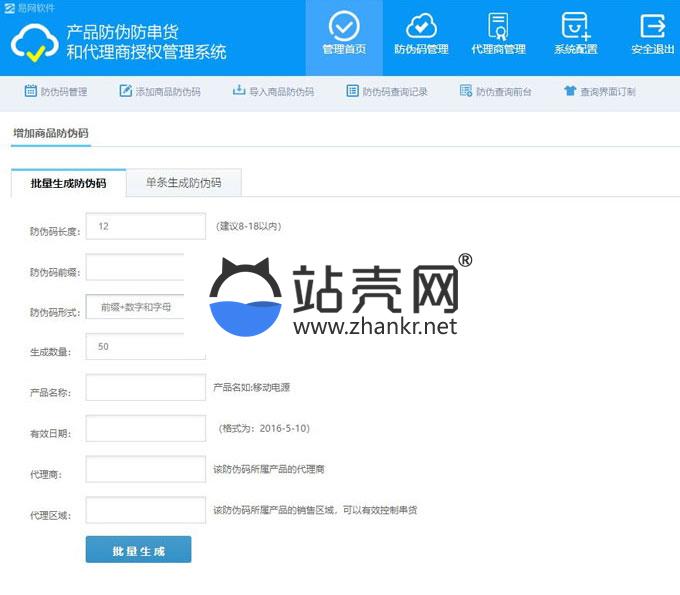
Task: Click the 管理首页 checkmark icon
Action: click(344, 26)
